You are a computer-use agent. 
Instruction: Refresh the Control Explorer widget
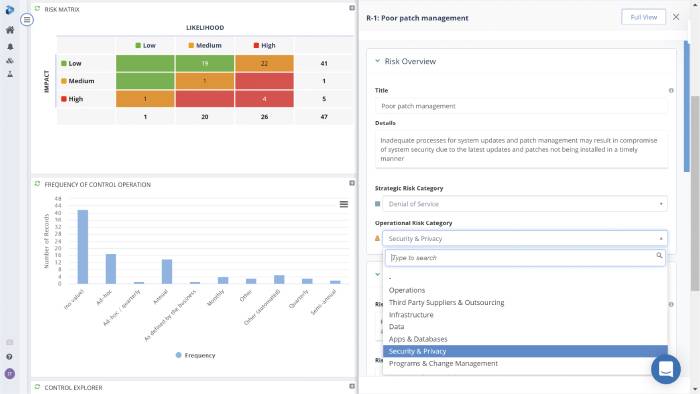point(38,387)
